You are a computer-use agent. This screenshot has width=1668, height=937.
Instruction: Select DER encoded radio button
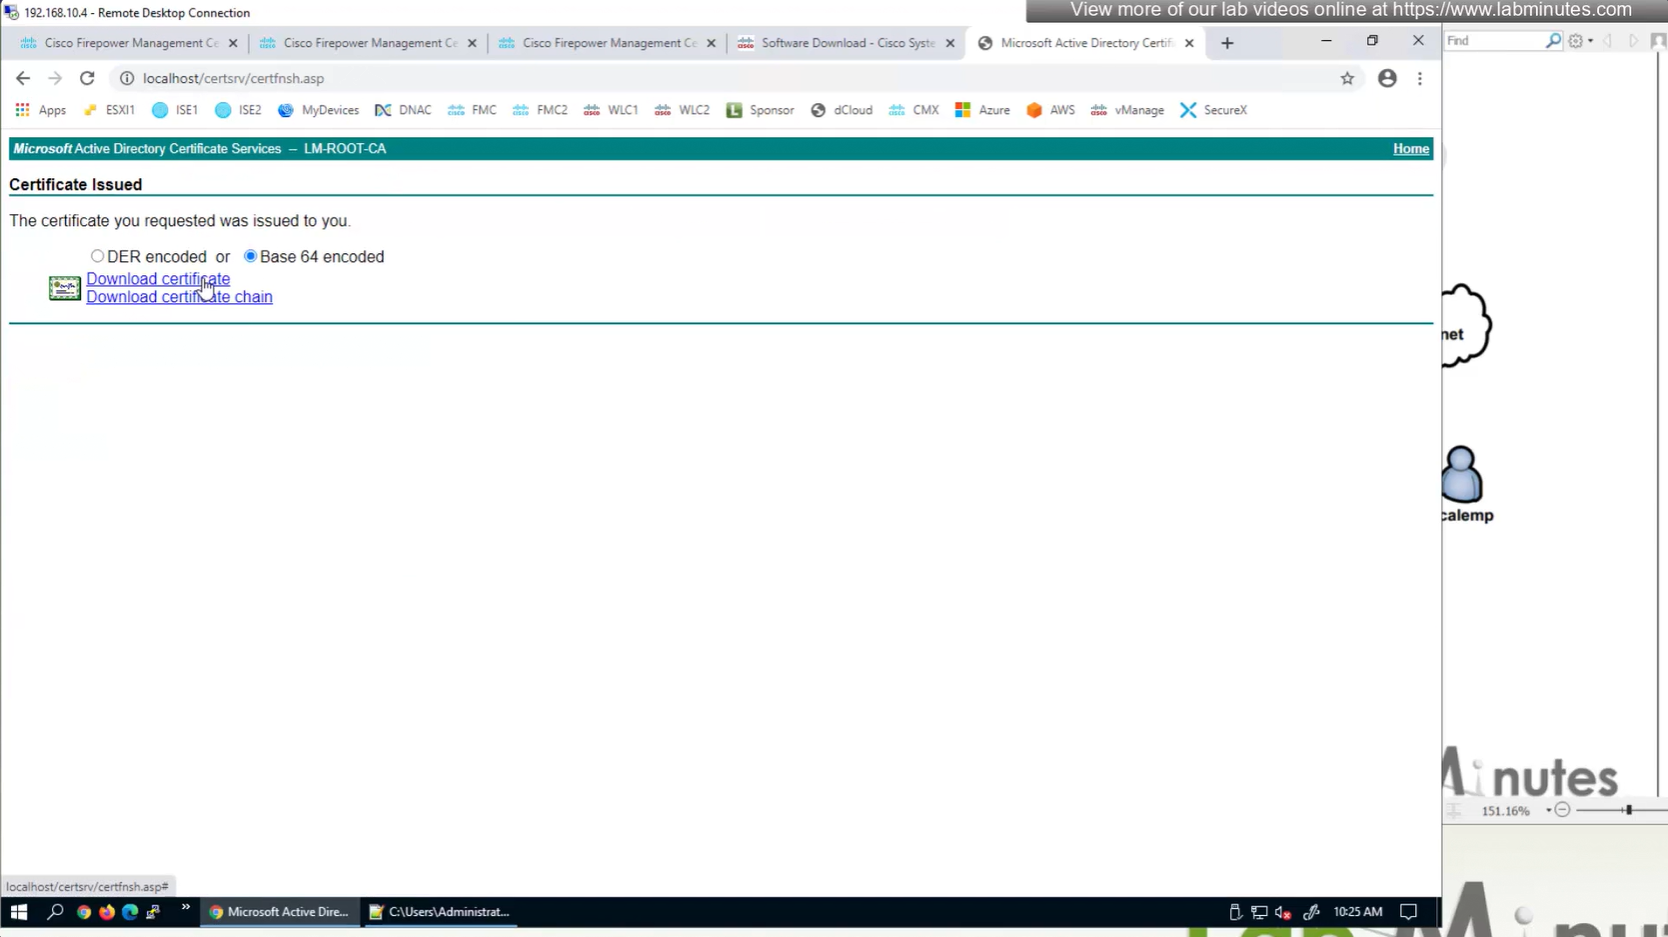(x=97, y=256)
